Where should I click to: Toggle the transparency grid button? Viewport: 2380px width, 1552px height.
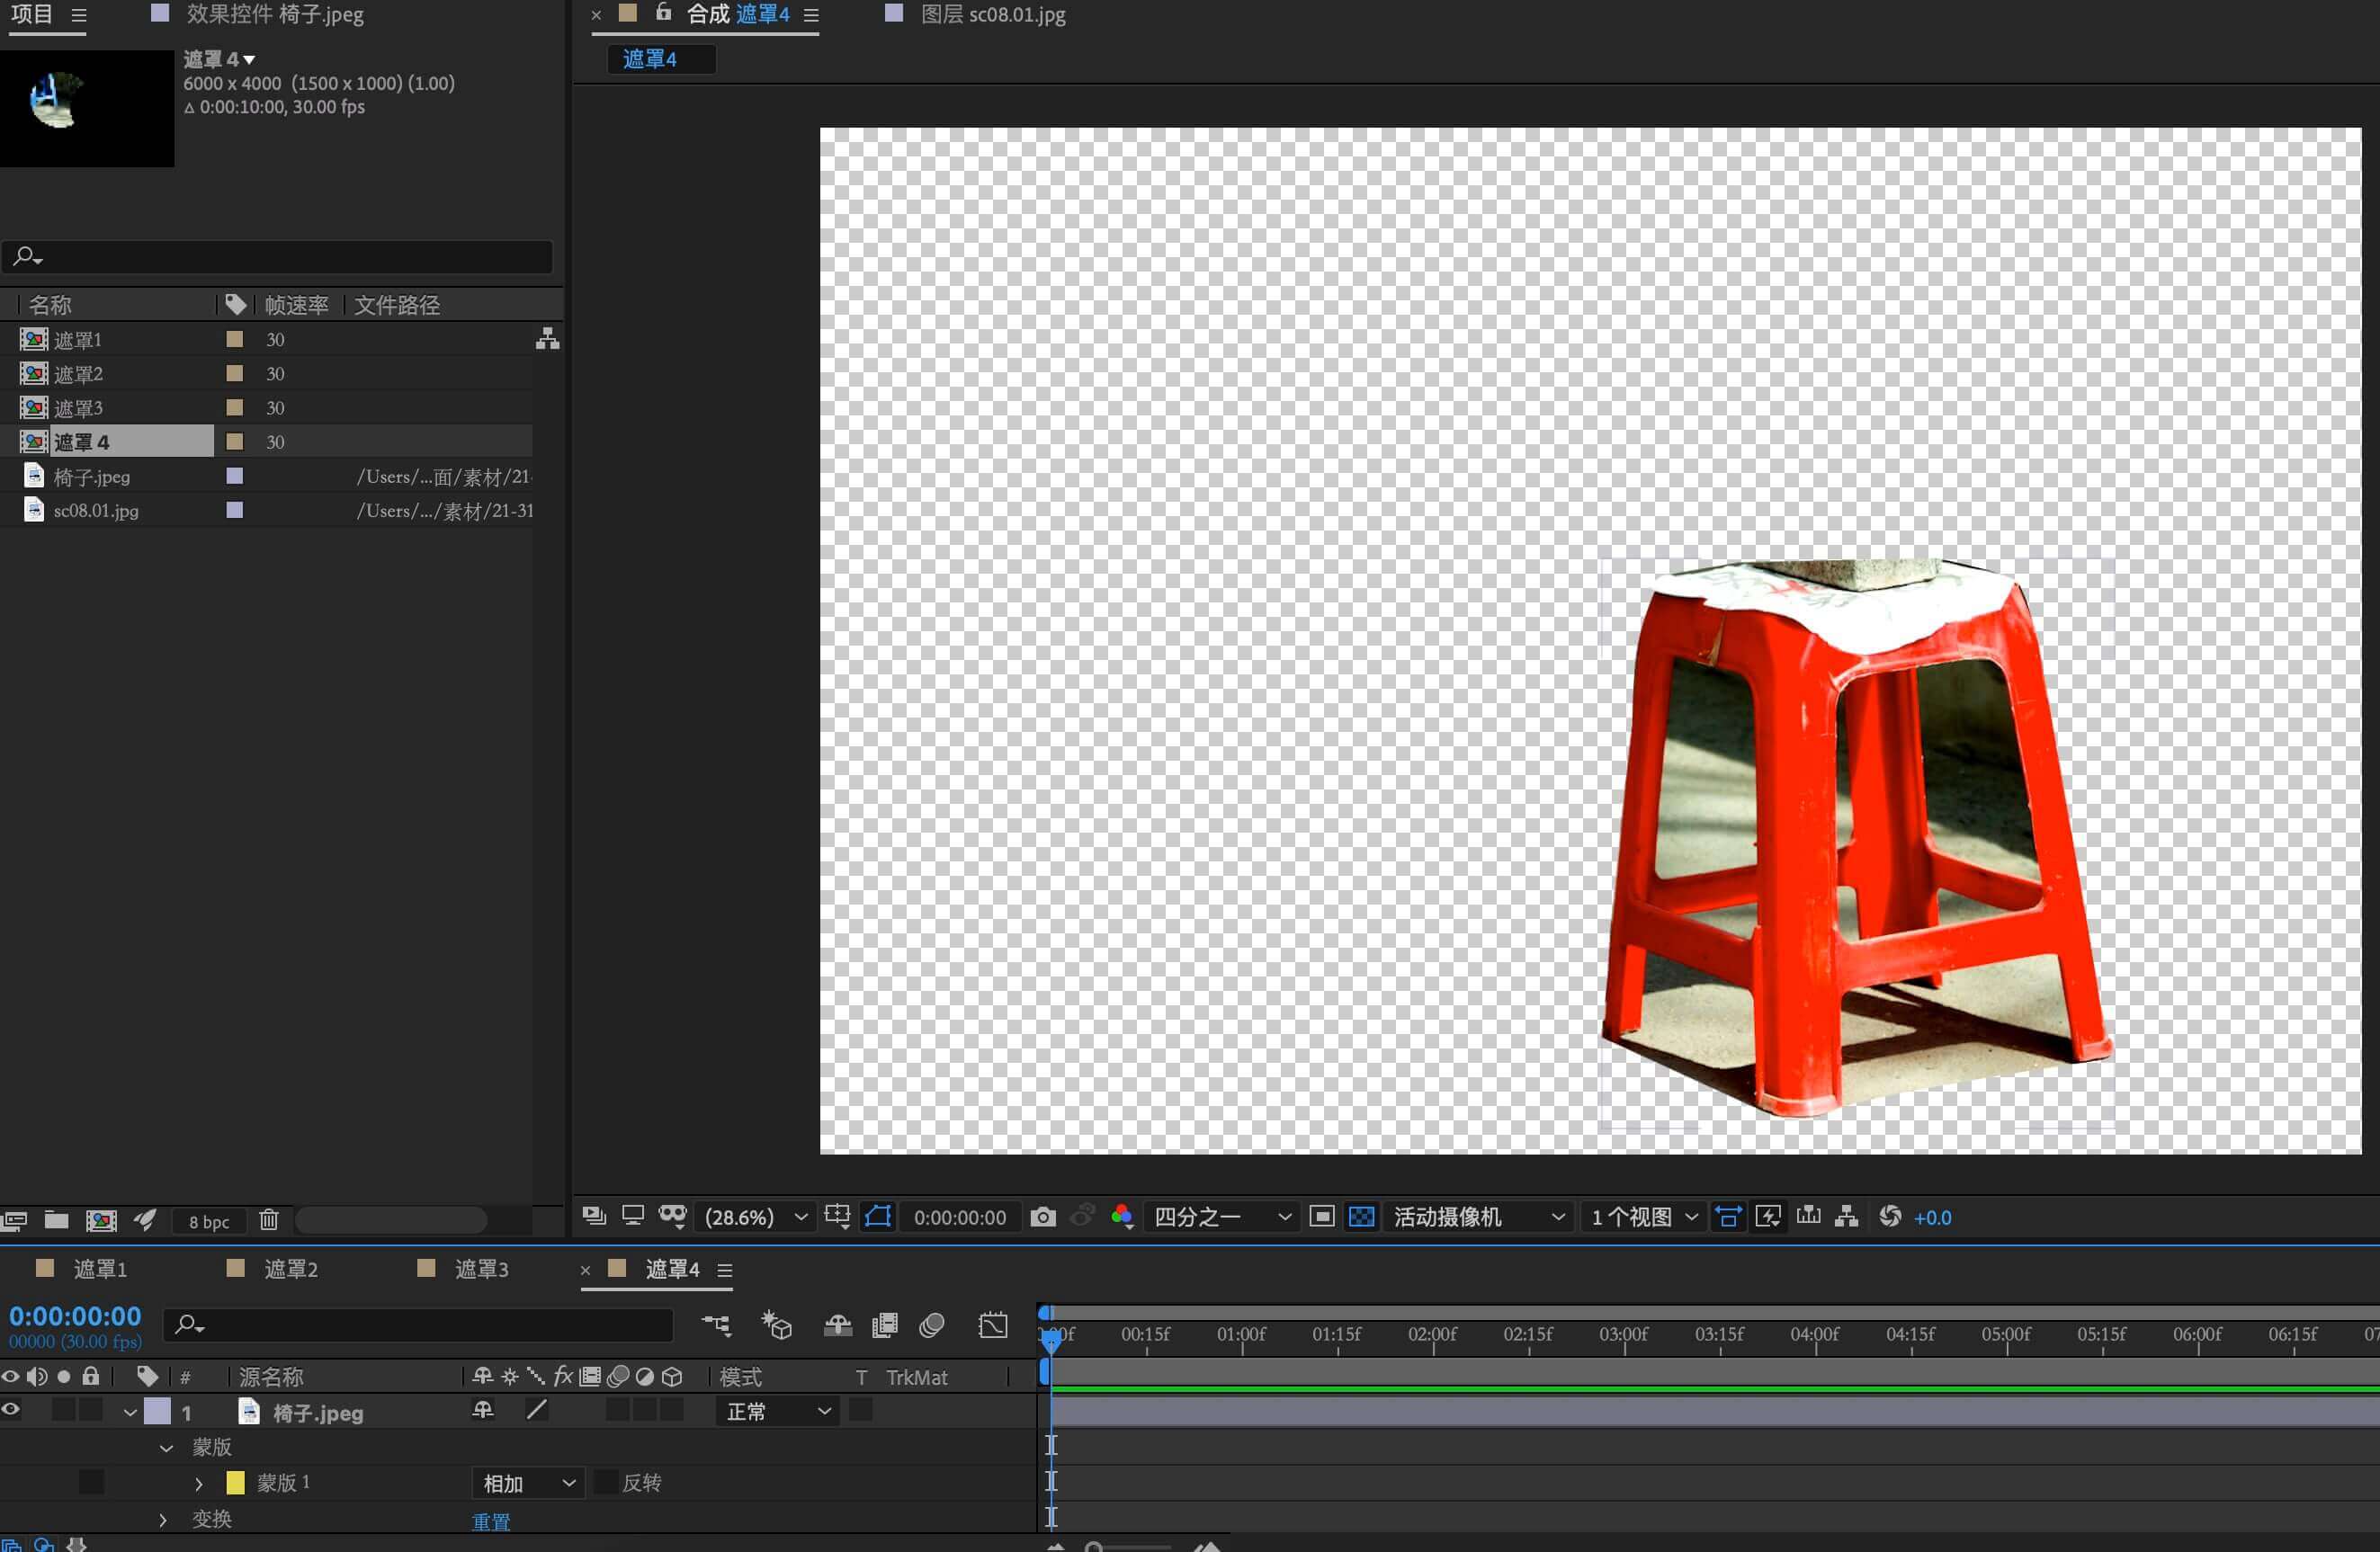pos(1361,1217)
